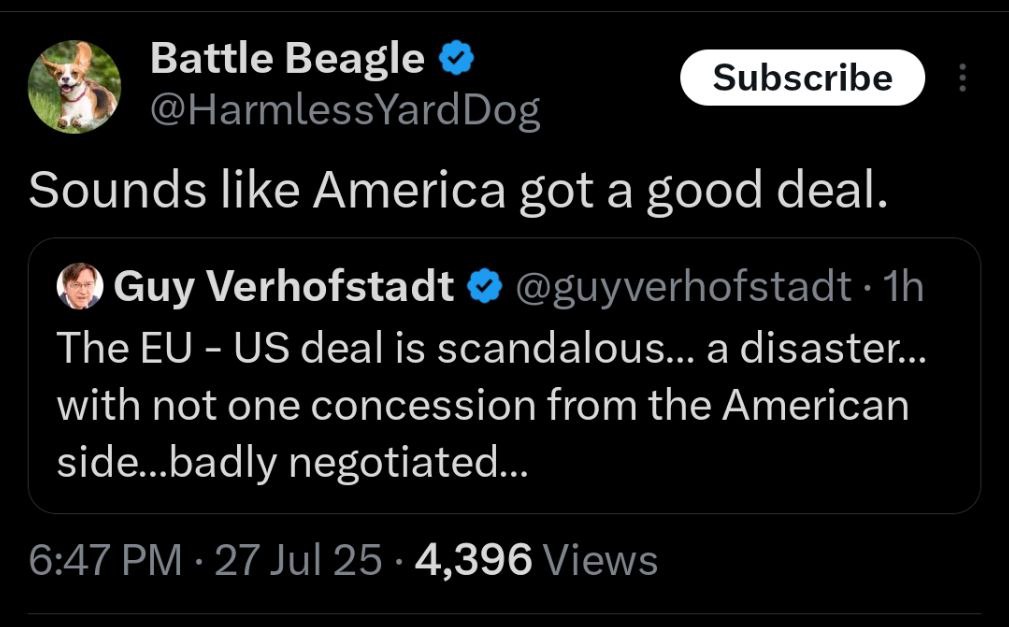Open the three-dot more options menu
Screen dimensions: 1009x627
pyautogui.click(x=962, y=78)
